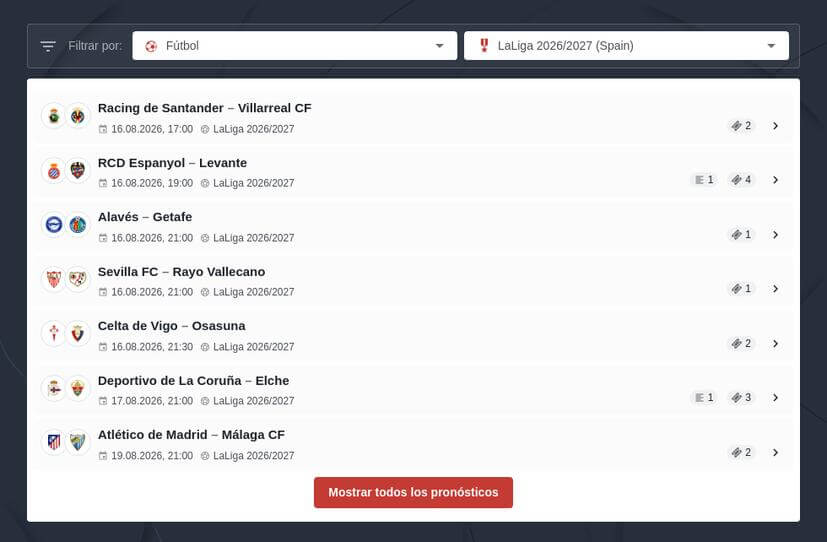Click Villarreal CF team crest
Screen dimensions: 827x542
coord(78,116)
